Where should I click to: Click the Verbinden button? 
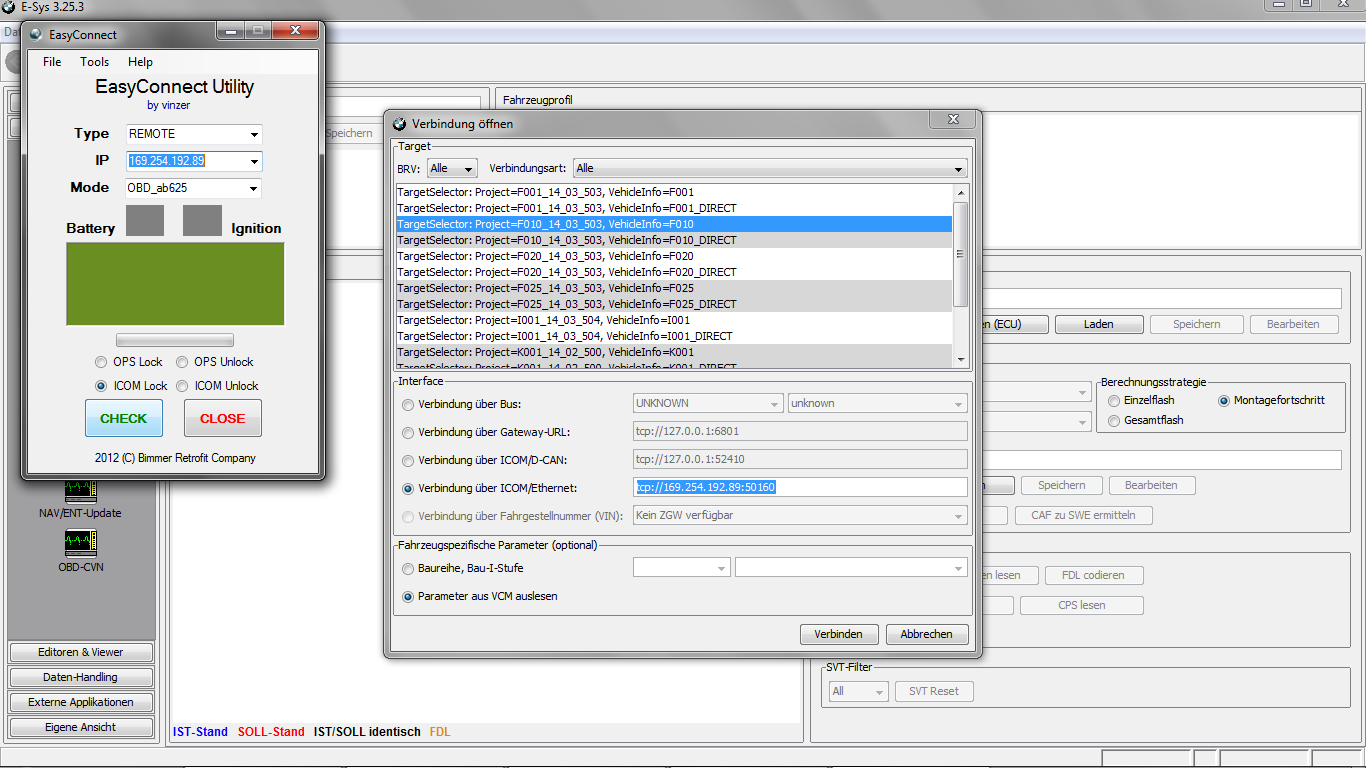pyautogui.click(x=839, y=634)
